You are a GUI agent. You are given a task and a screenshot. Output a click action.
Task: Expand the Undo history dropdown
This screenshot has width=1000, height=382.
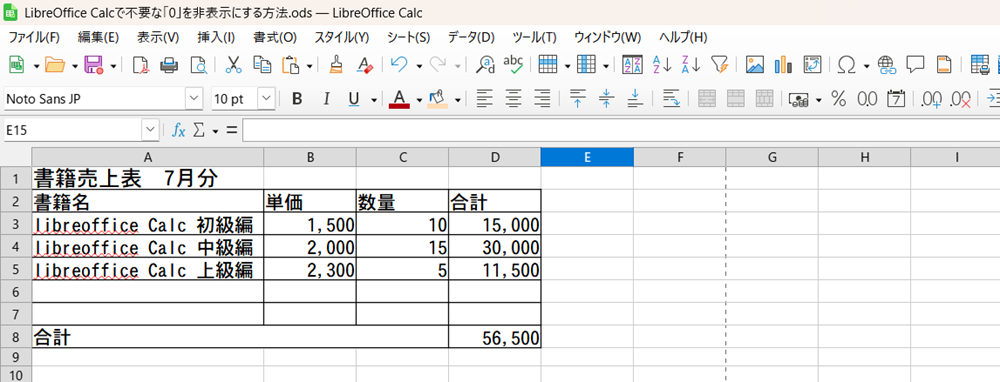(419, 65)
